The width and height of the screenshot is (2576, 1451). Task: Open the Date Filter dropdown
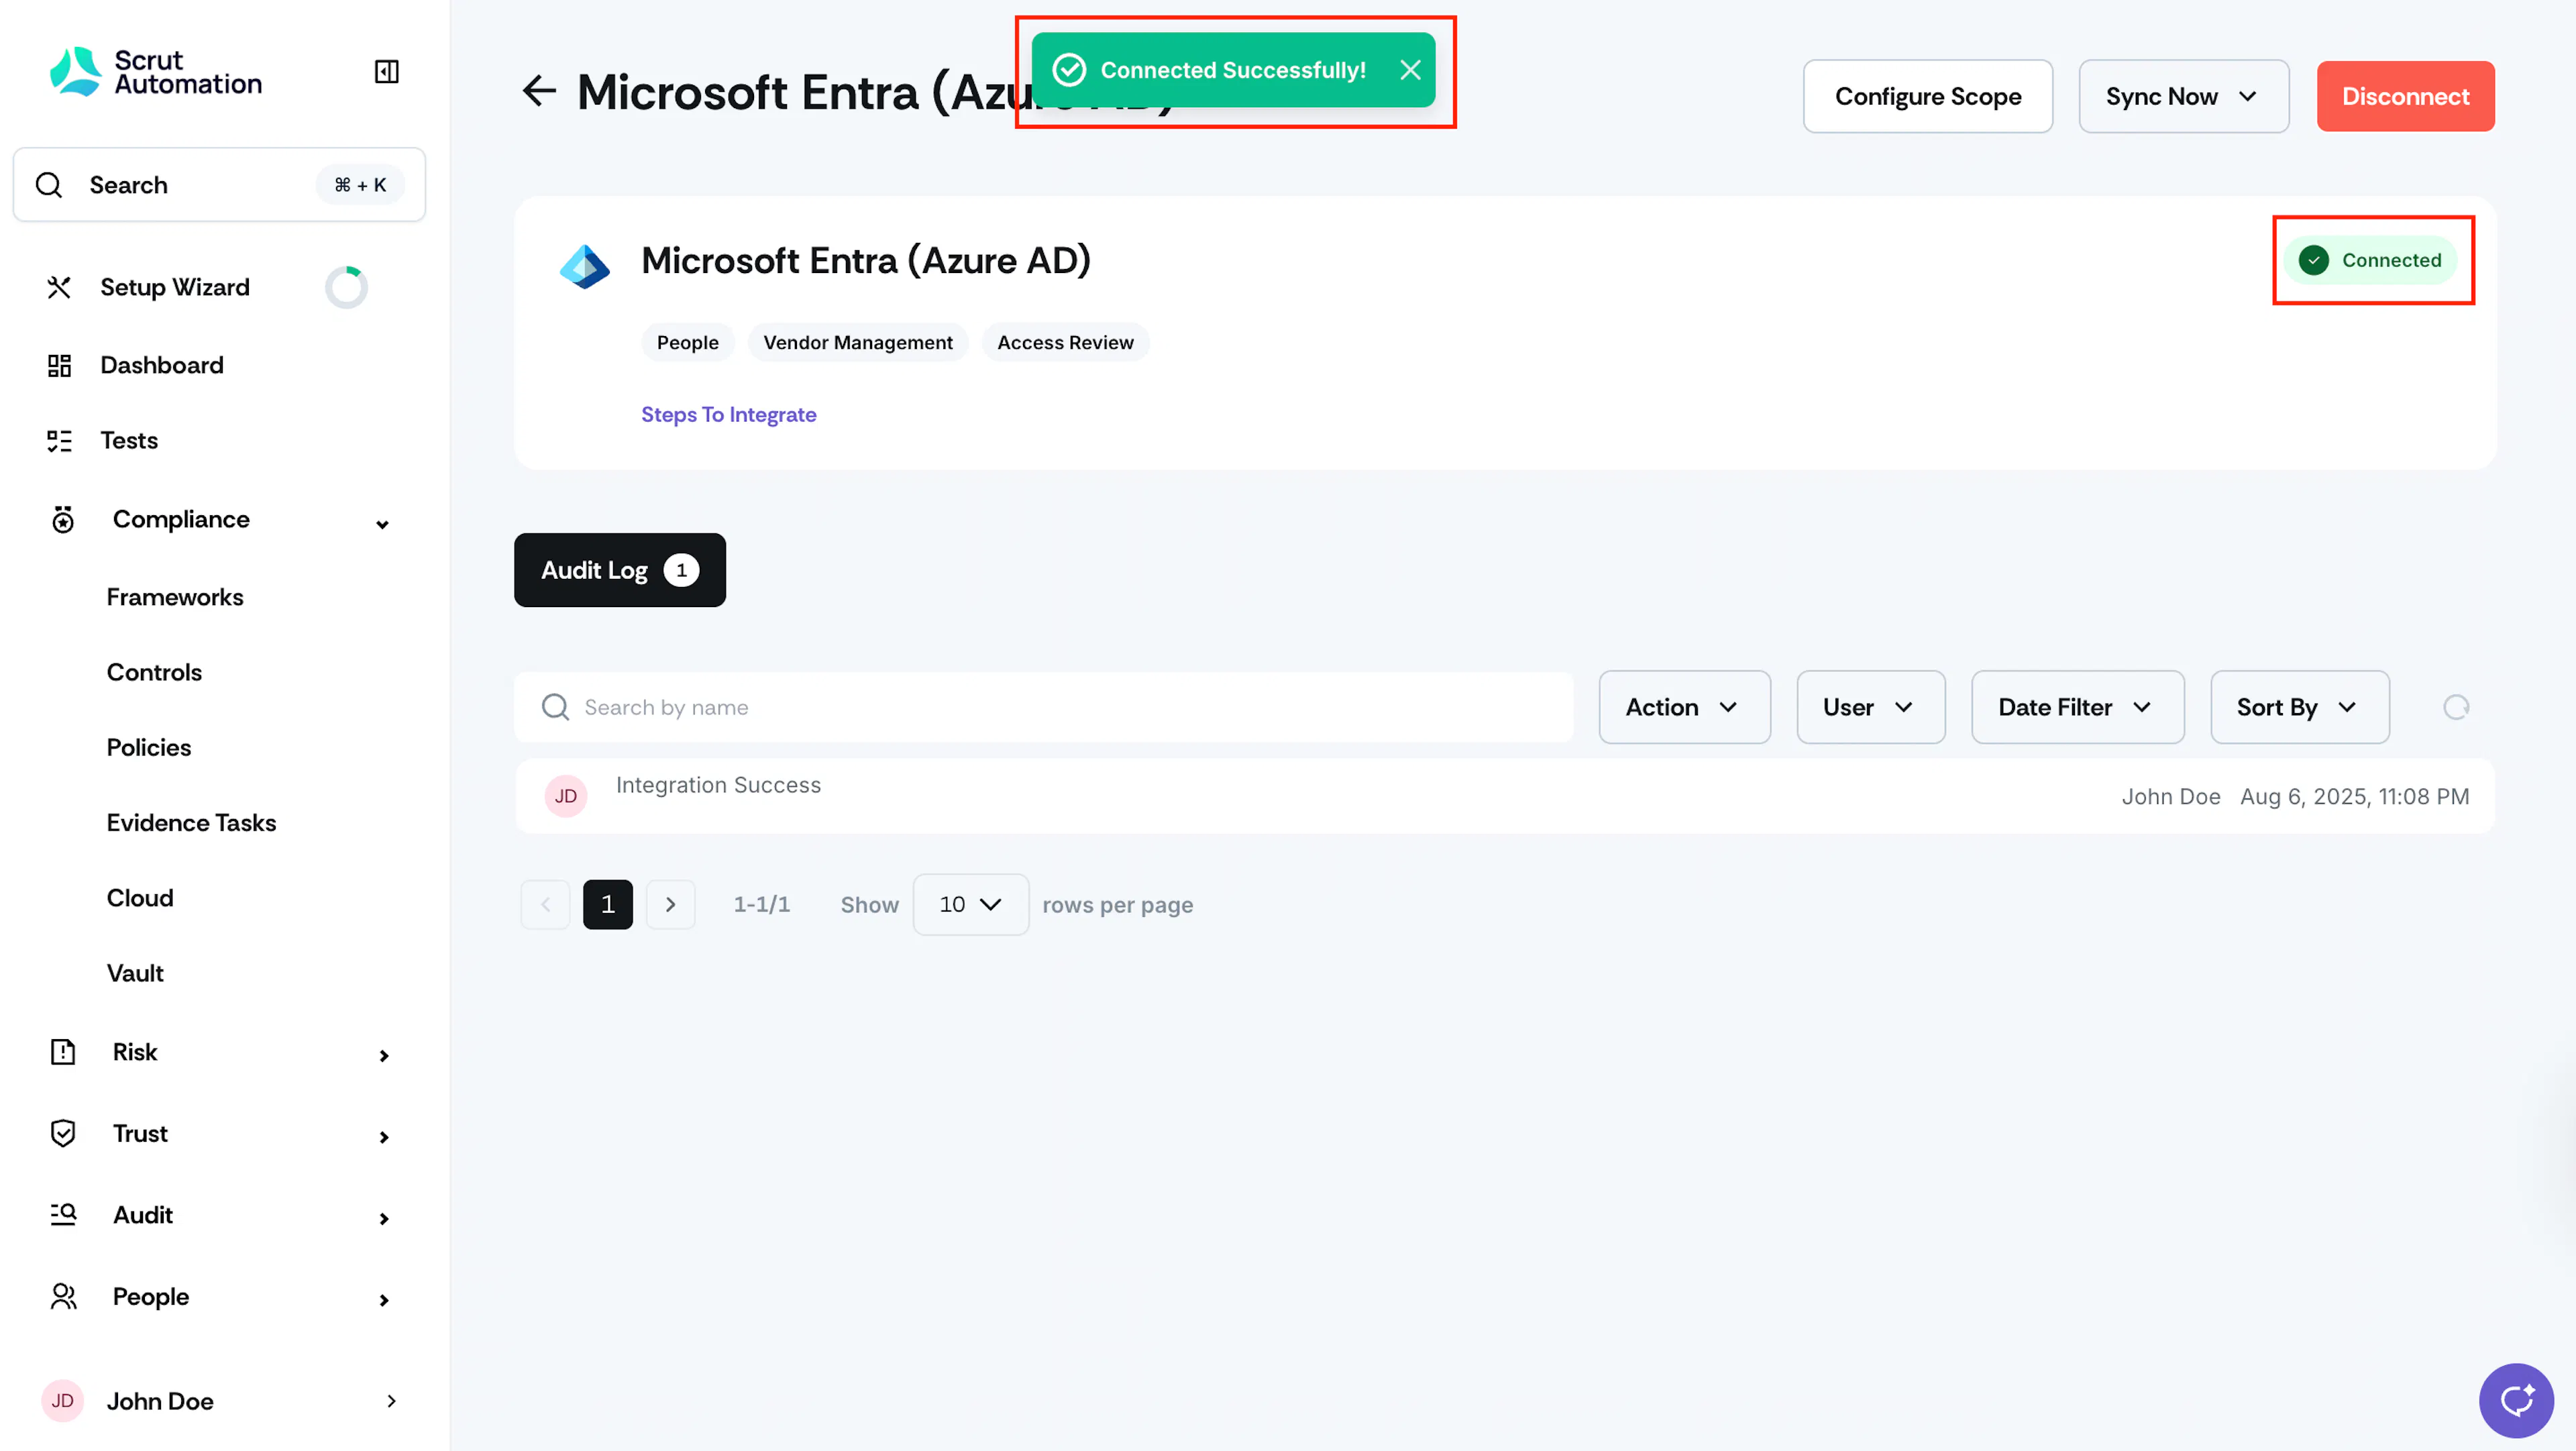point(2077,708)
